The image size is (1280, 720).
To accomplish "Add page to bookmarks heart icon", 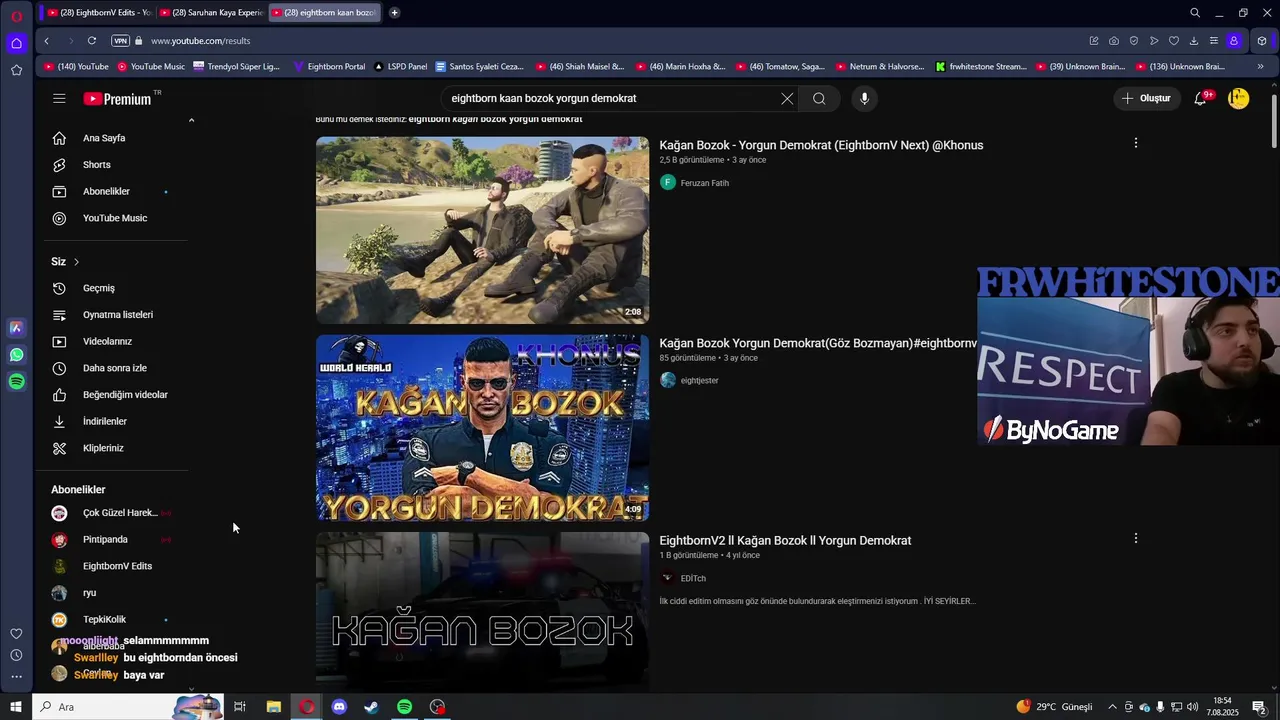I will (x=1174, y=41).
